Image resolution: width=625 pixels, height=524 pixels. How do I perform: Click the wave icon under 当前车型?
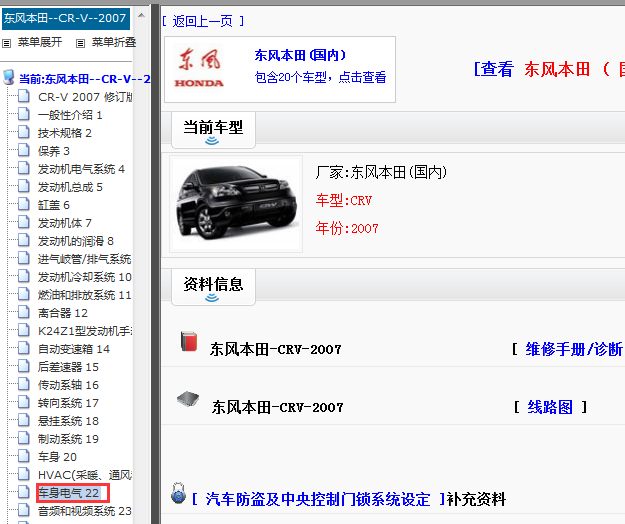pos(212,141)
